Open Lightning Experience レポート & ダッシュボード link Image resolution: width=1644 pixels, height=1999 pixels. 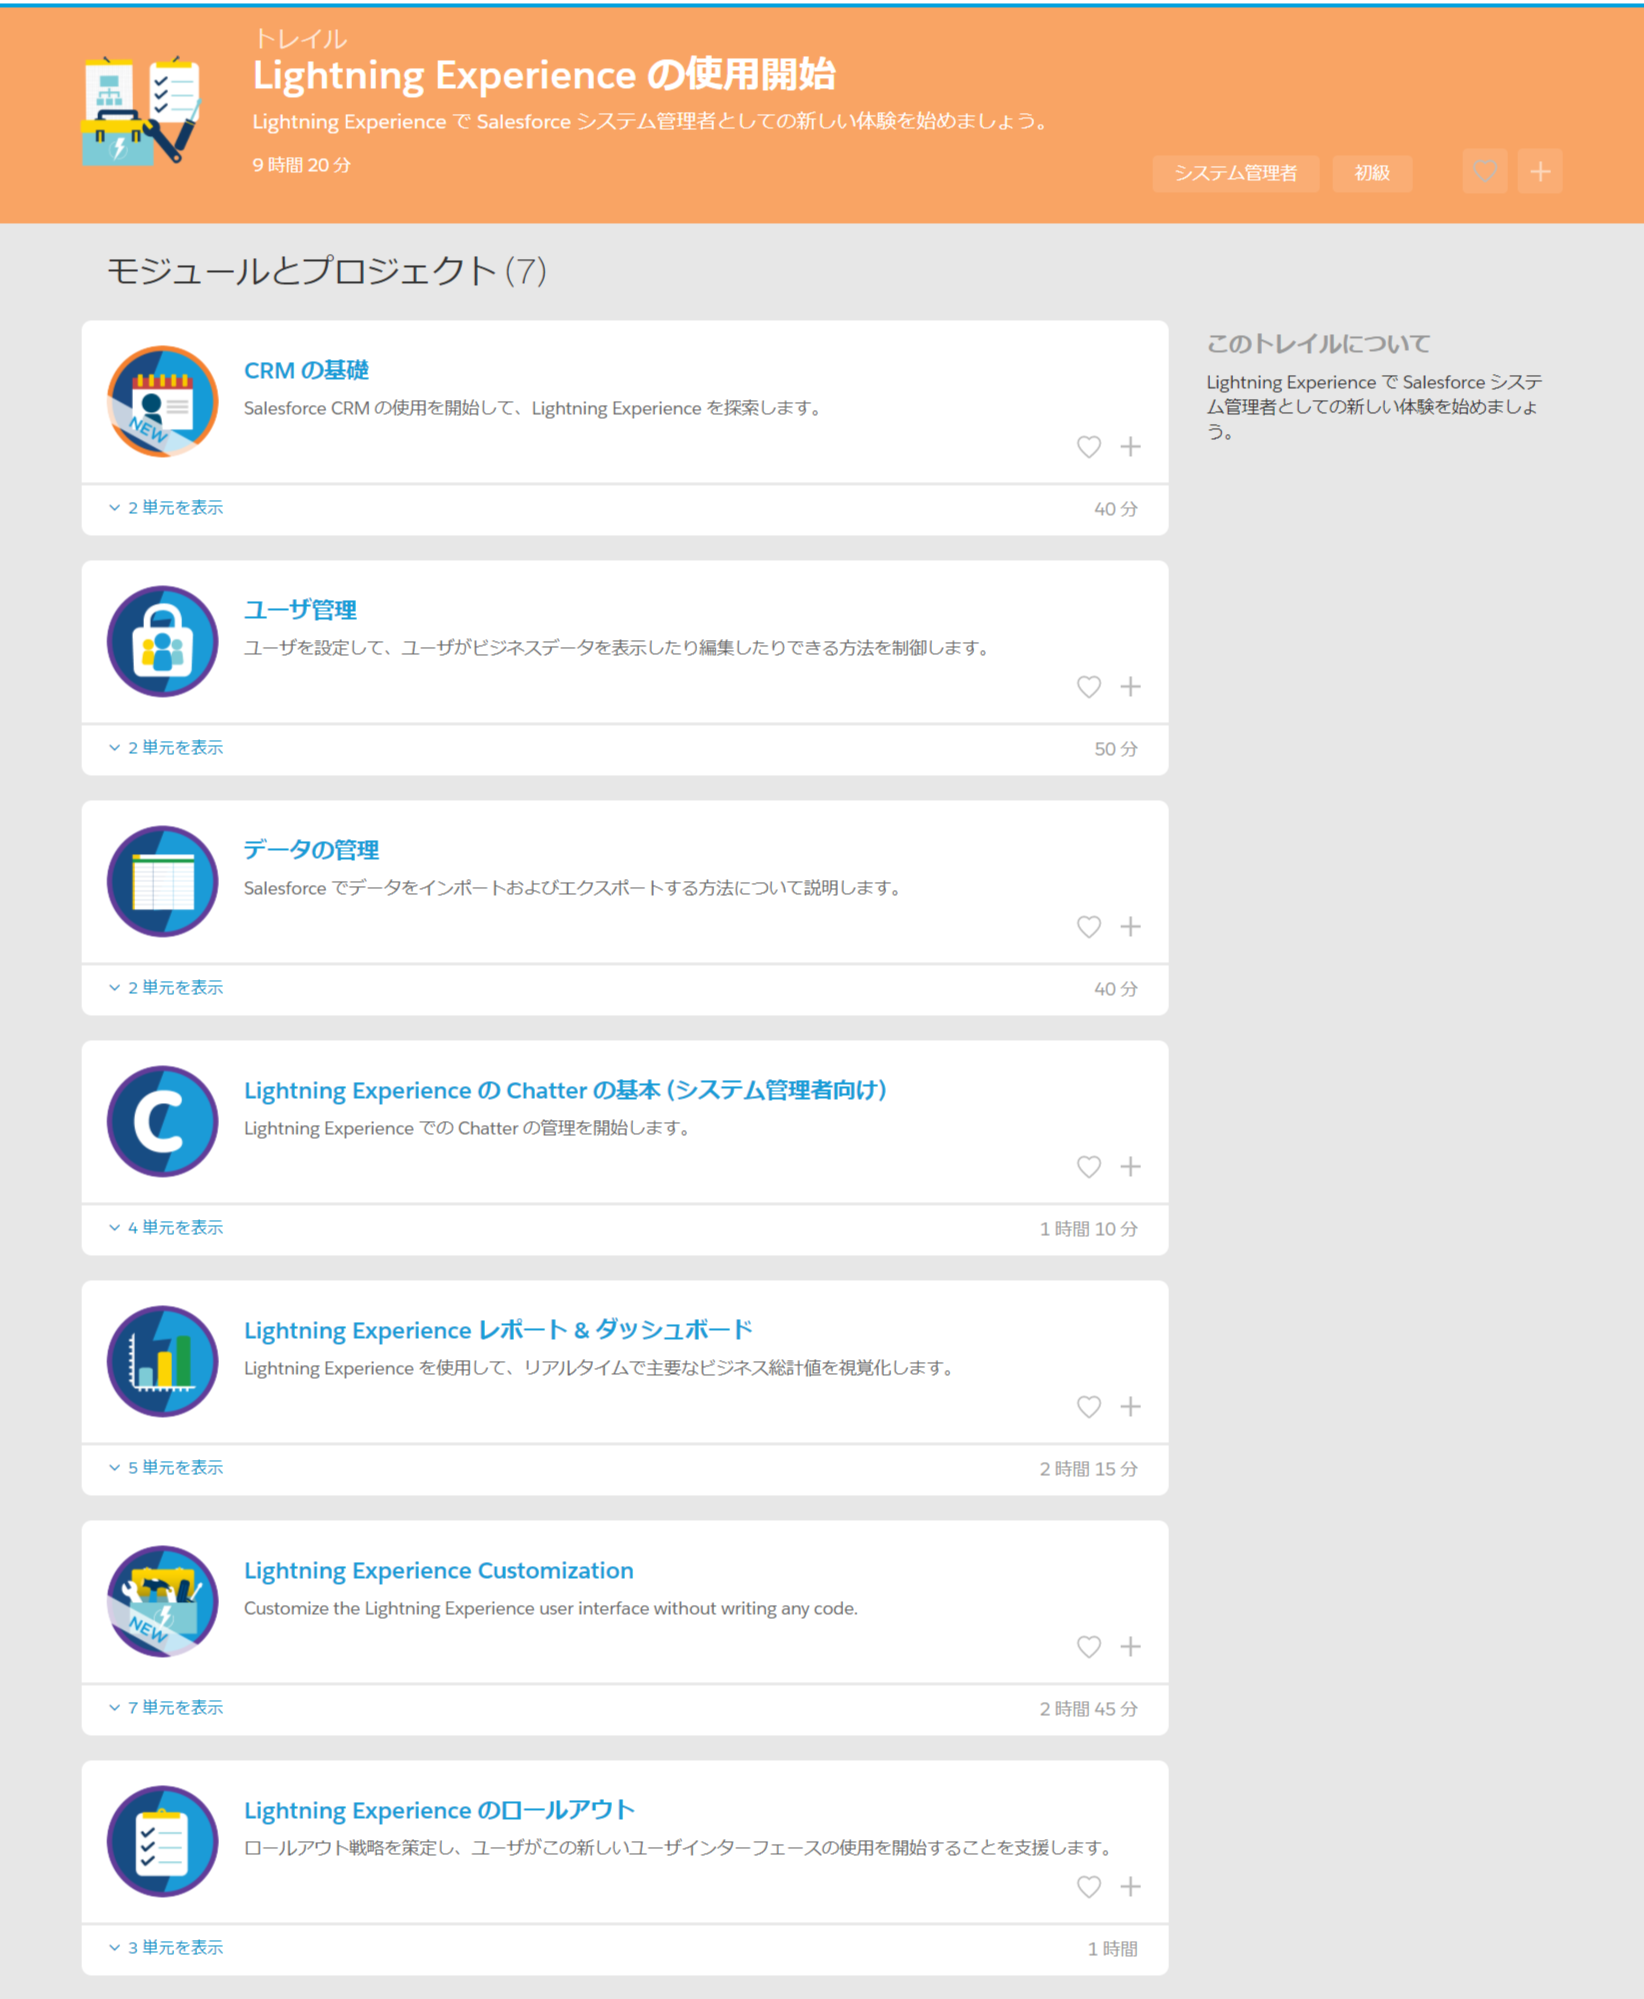coord(498,1330)
